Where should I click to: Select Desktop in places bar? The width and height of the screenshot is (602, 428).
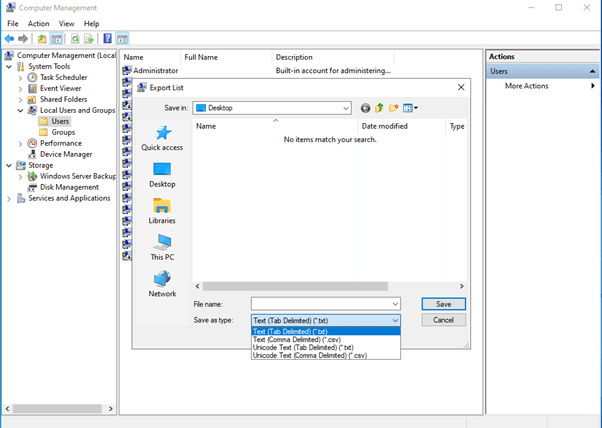pyautogui.click(x=162, y=175)
